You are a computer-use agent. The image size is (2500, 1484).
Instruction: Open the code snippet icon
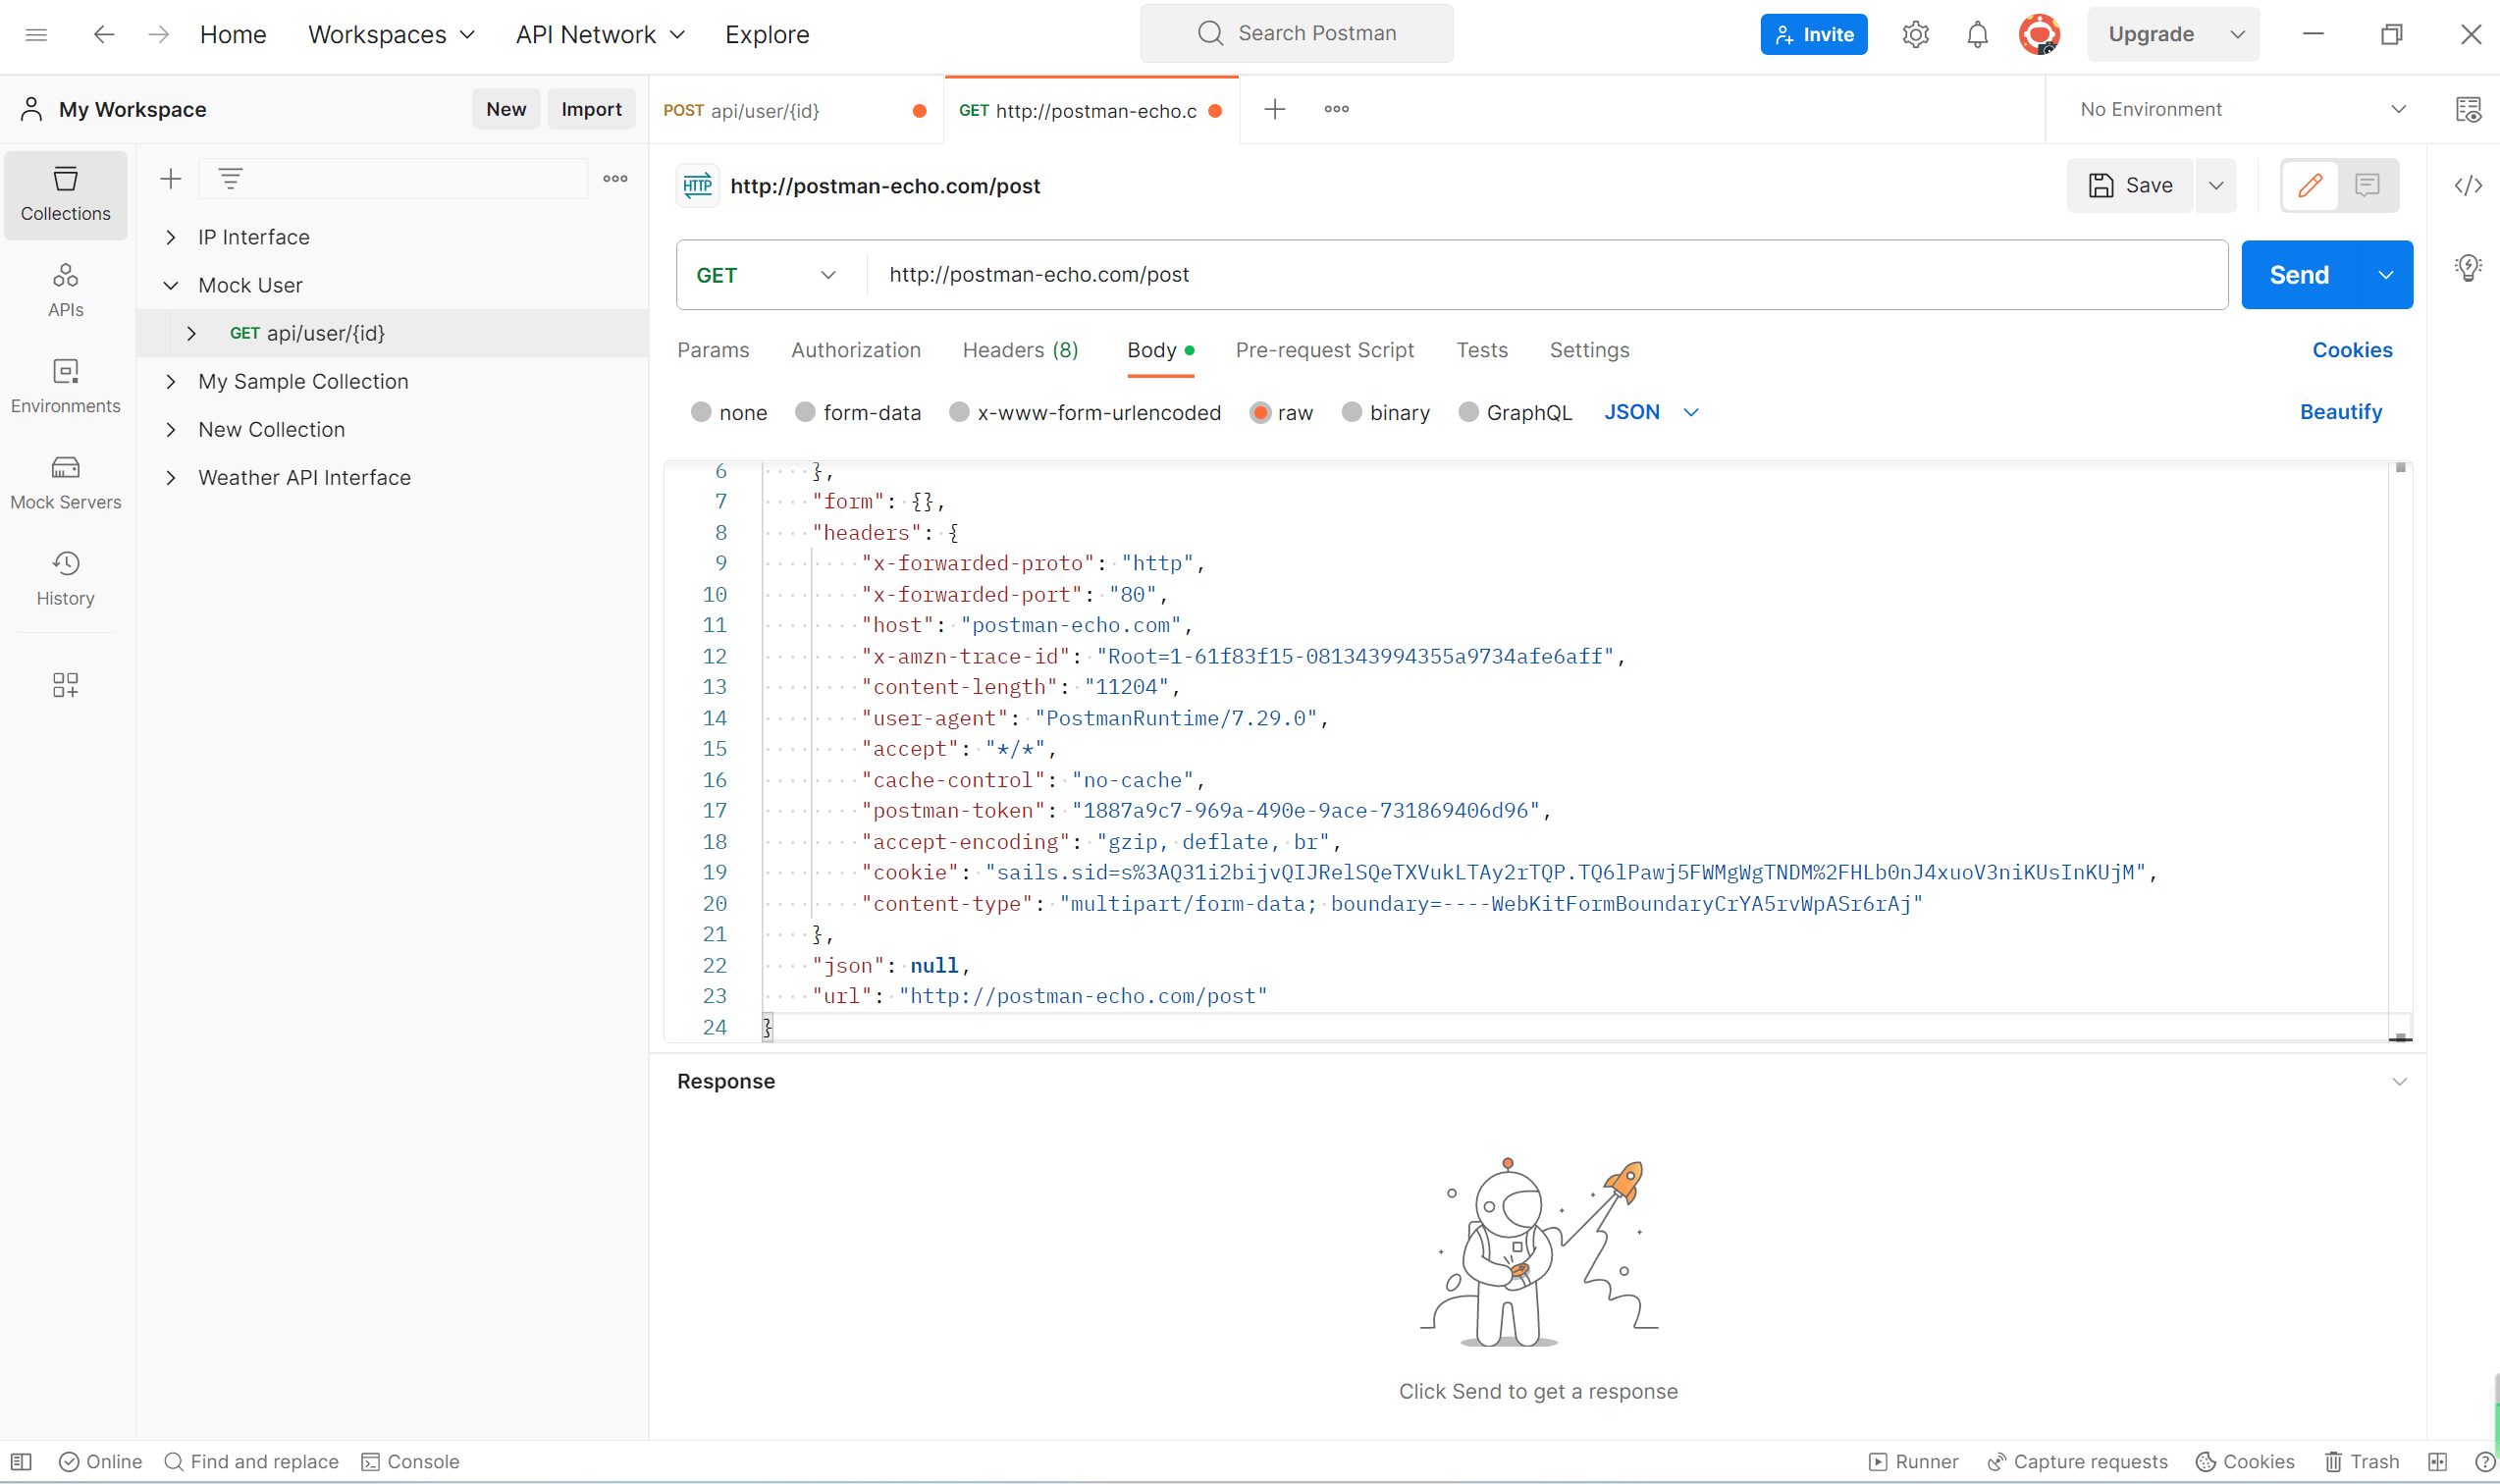(2468, 186)
